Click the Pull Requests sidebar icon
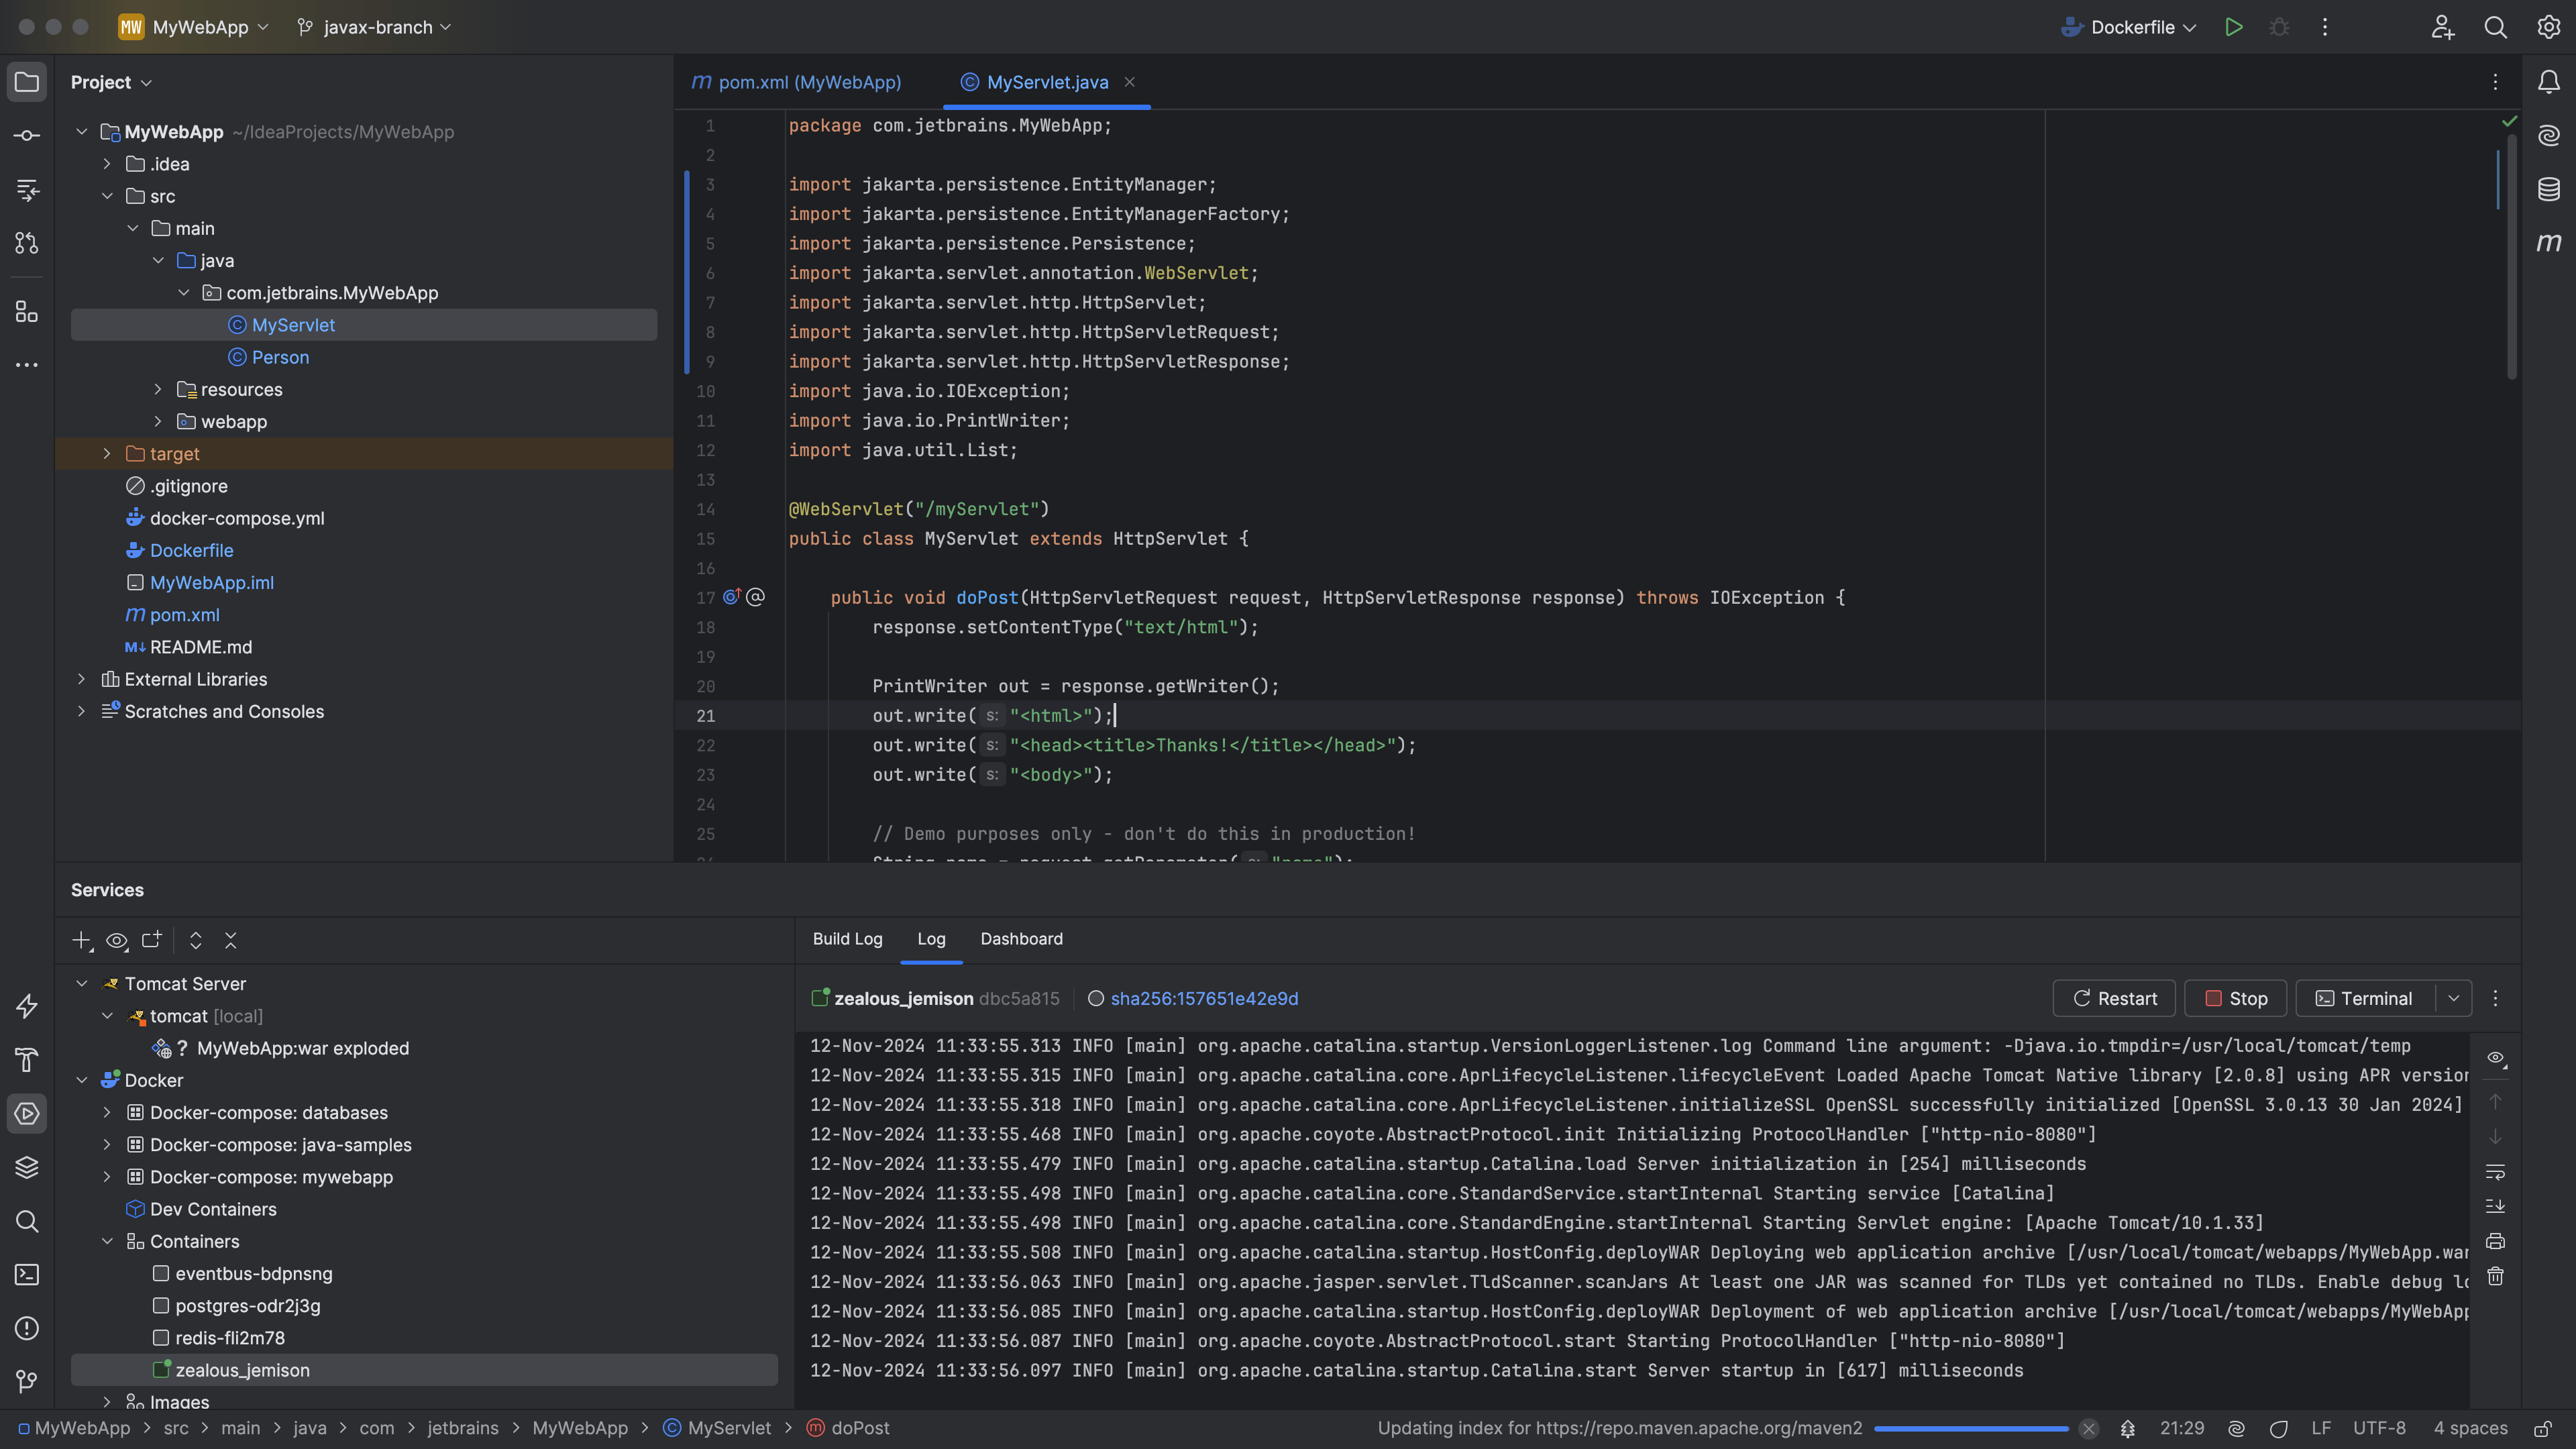Screen dimensions: 2576x1449 click(x=27, y=243)
